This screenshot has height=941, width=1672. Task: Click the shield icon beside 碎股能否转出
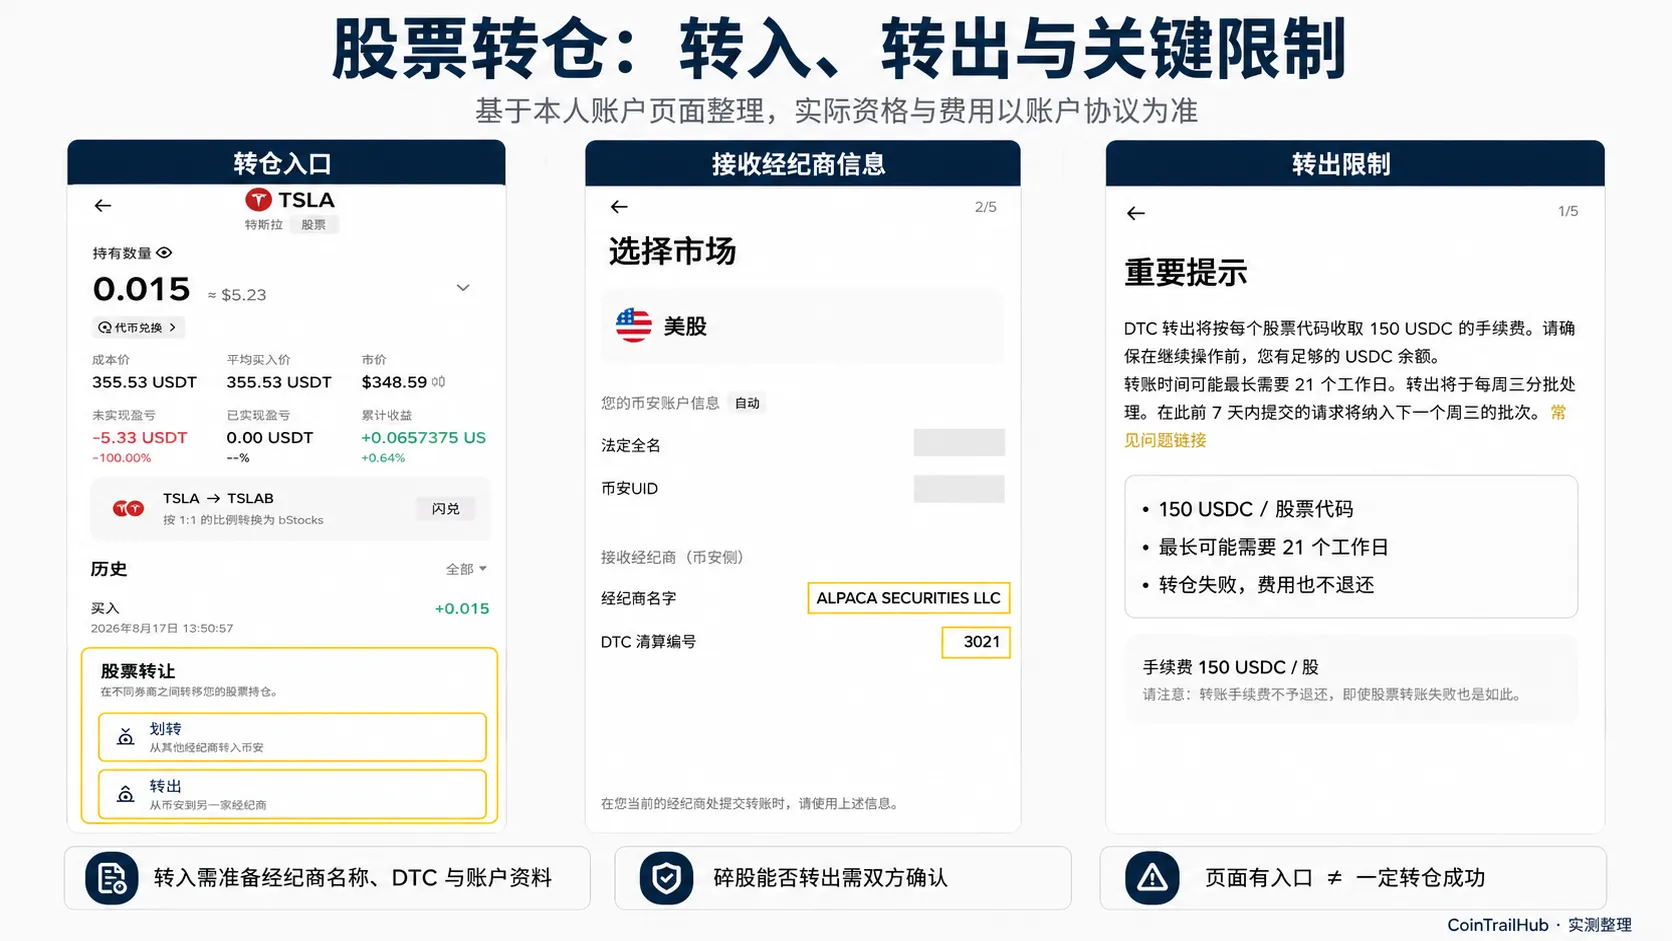[x=667, y=878]
